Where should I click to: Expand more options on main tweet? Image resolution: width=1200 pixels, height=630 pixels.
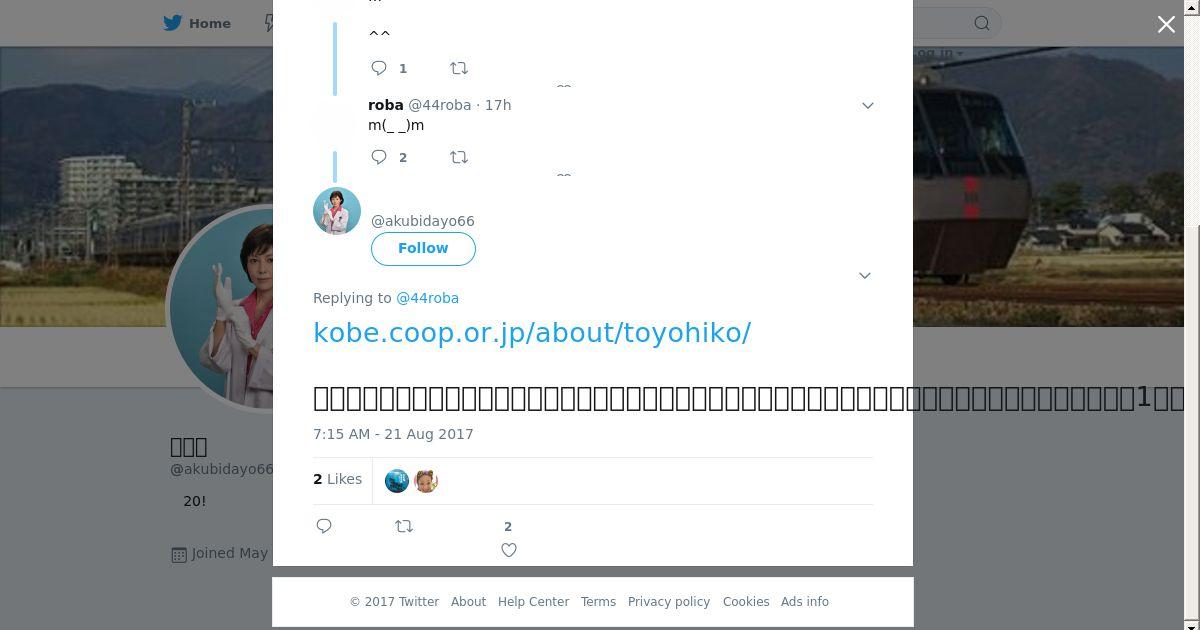(865, 275)
